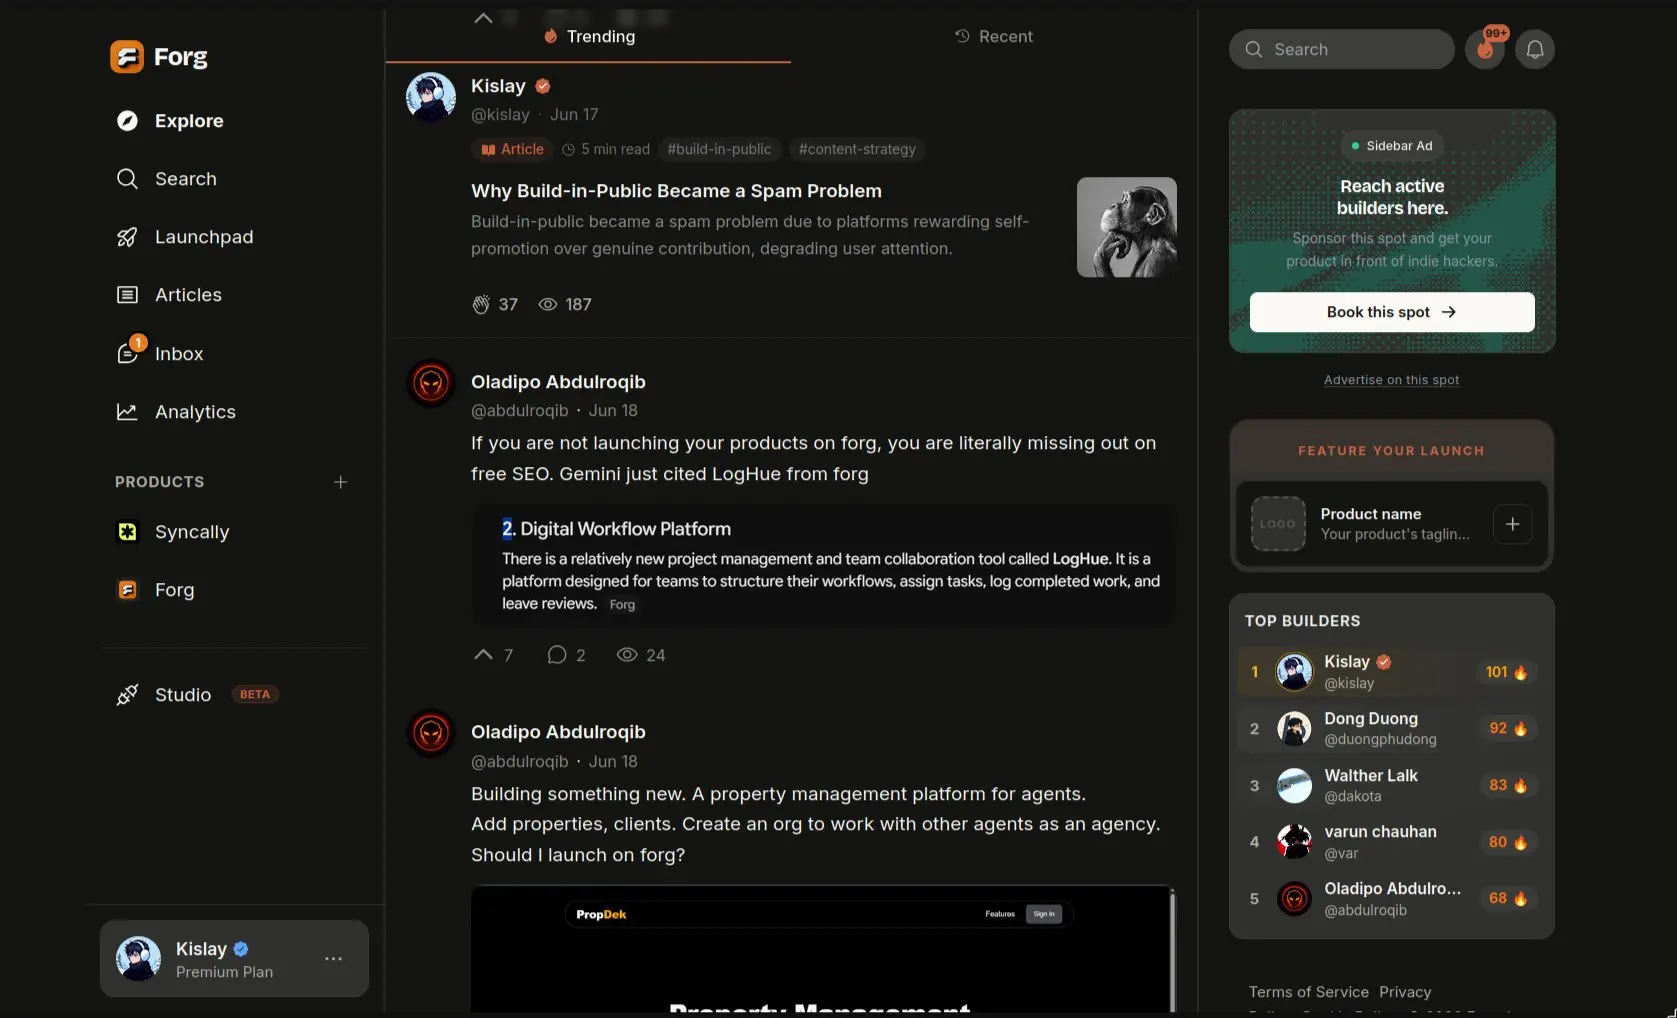Open Studio beta tool
This screenshot has height=1018, width=1677.
click(x=197, y=695)
